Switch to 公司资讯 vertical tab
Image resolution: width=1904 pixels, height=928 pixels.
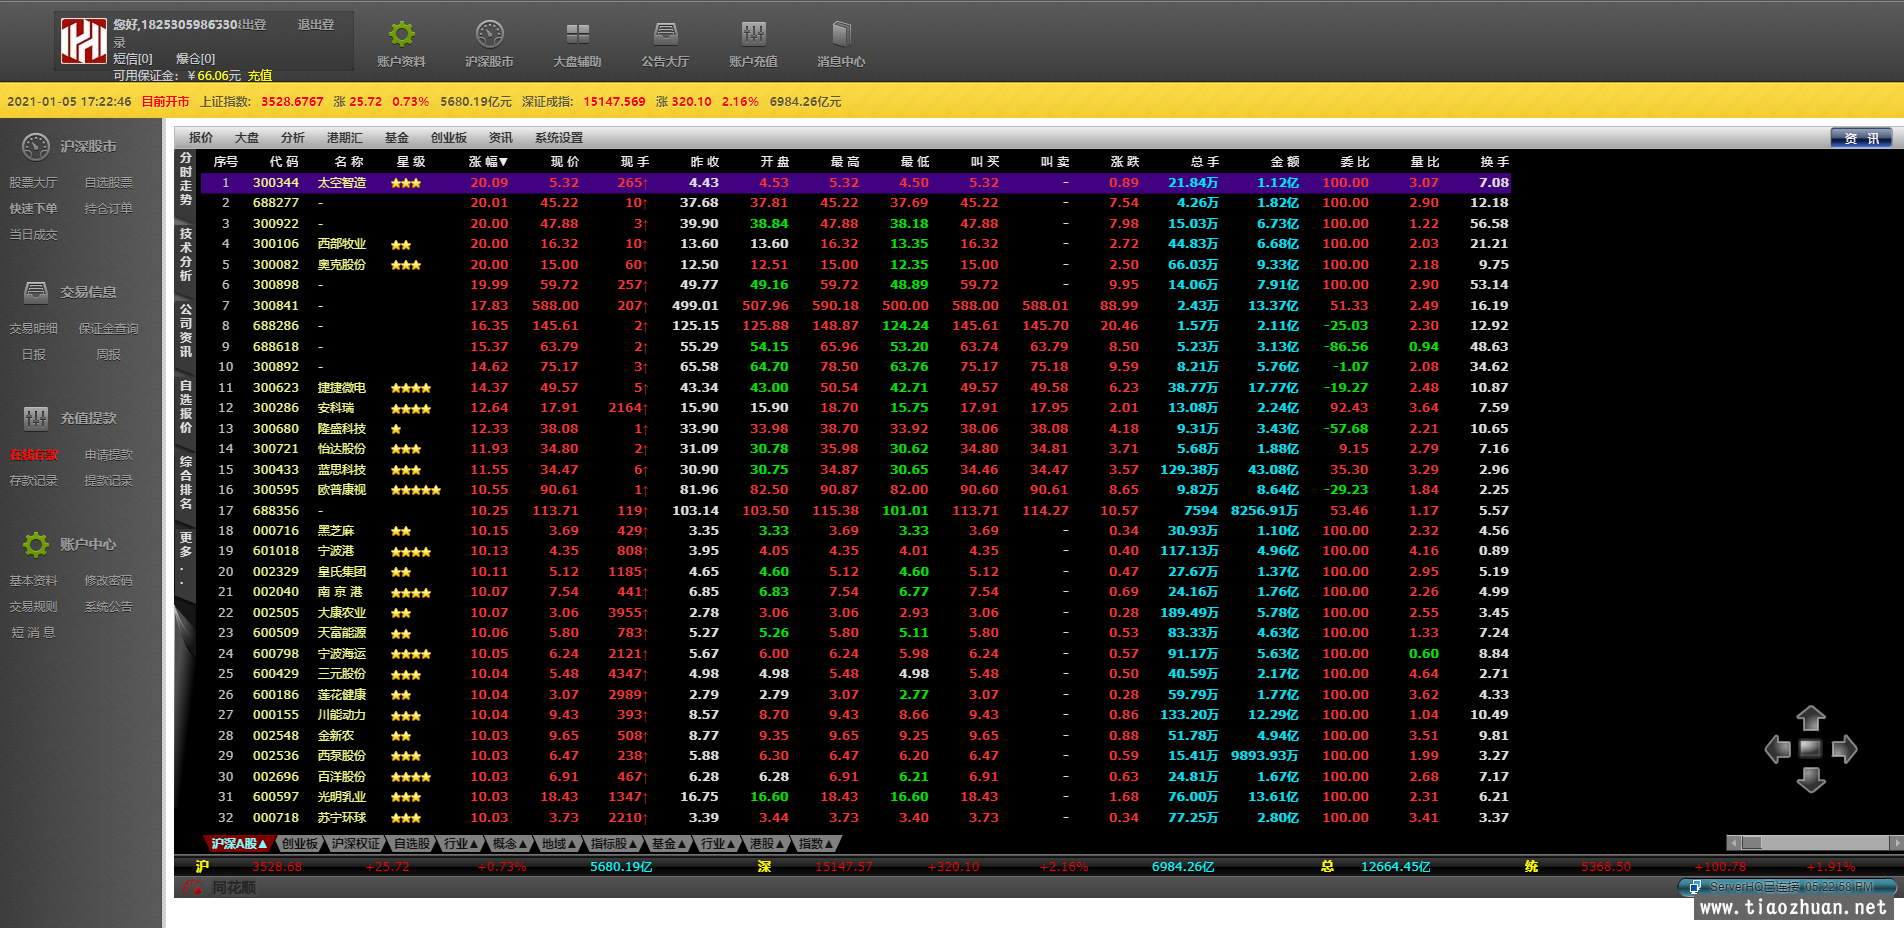point(186,331)
